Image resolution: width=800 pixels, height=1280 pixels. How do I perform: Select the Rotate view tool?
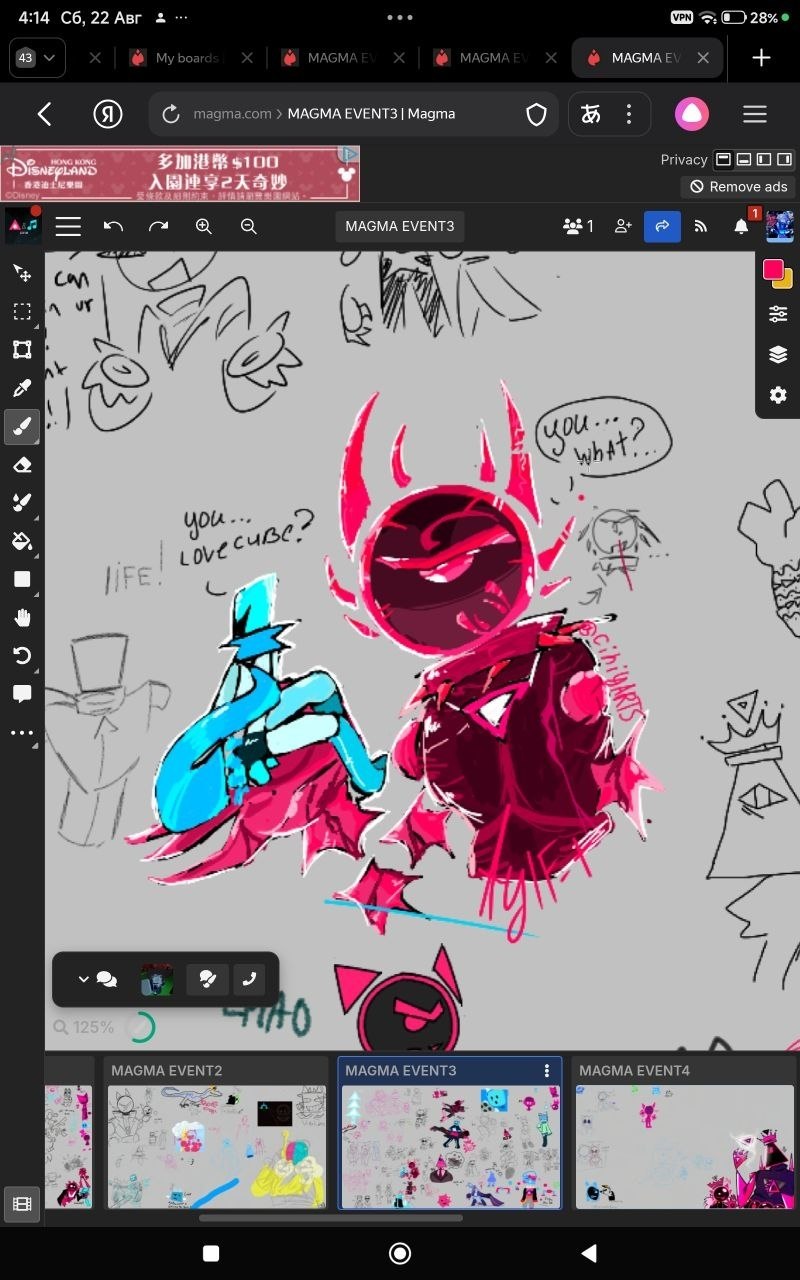point(22,656)
